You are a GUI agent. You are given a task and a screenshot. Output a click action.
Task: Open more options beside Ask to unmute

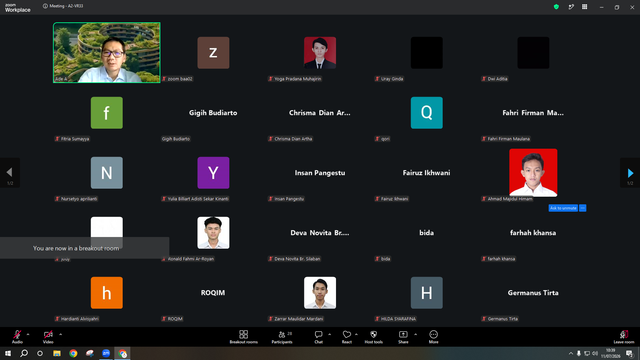582,208
